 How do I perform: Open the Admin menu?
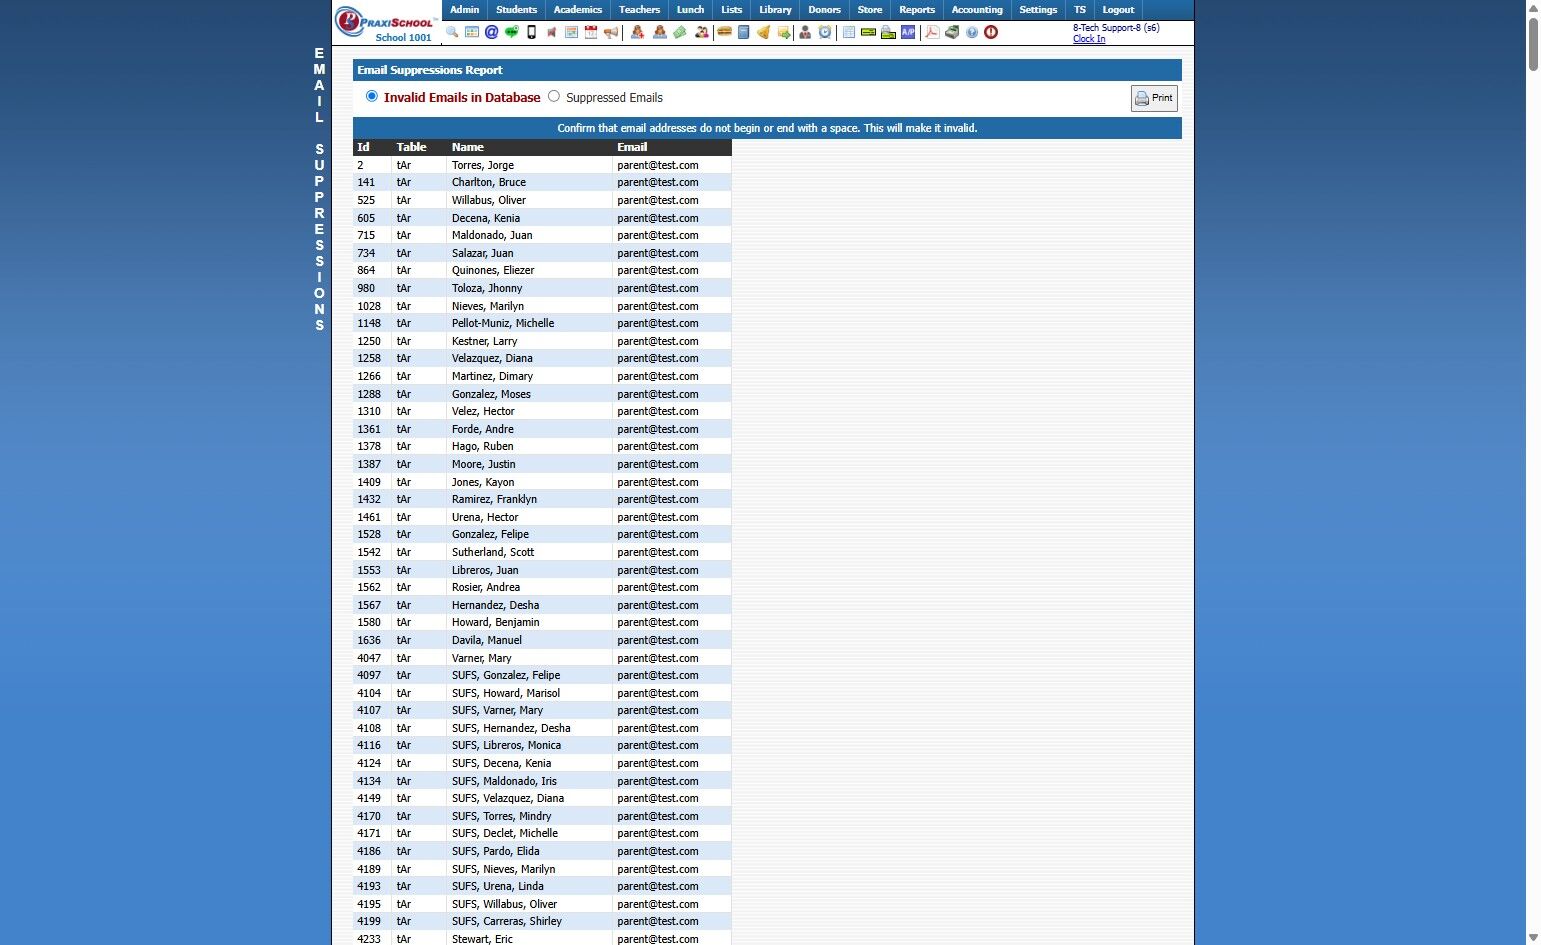point(465,10)
